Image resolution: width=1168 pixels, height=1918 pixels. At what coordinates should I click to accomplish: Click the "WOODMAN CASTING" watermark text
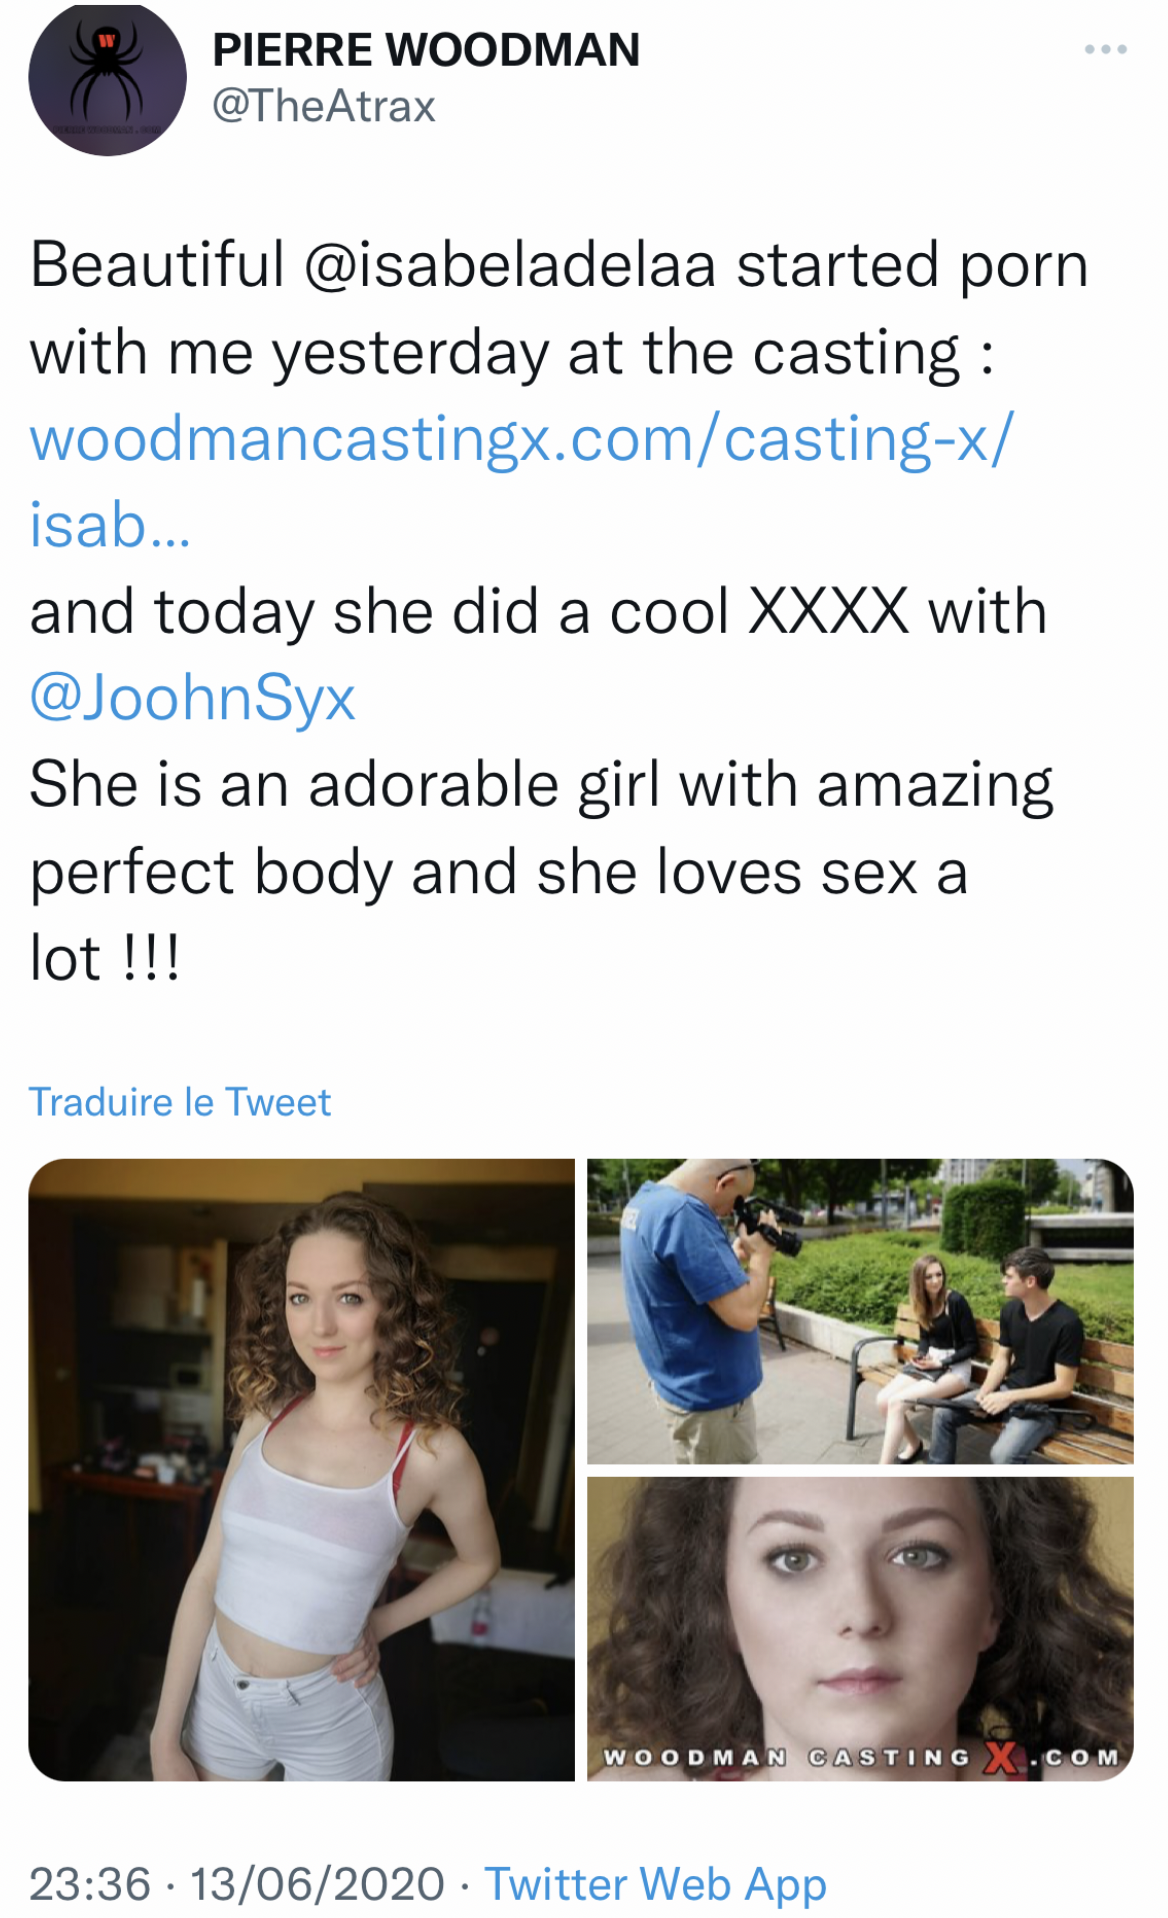click(x=787, y=1757)
